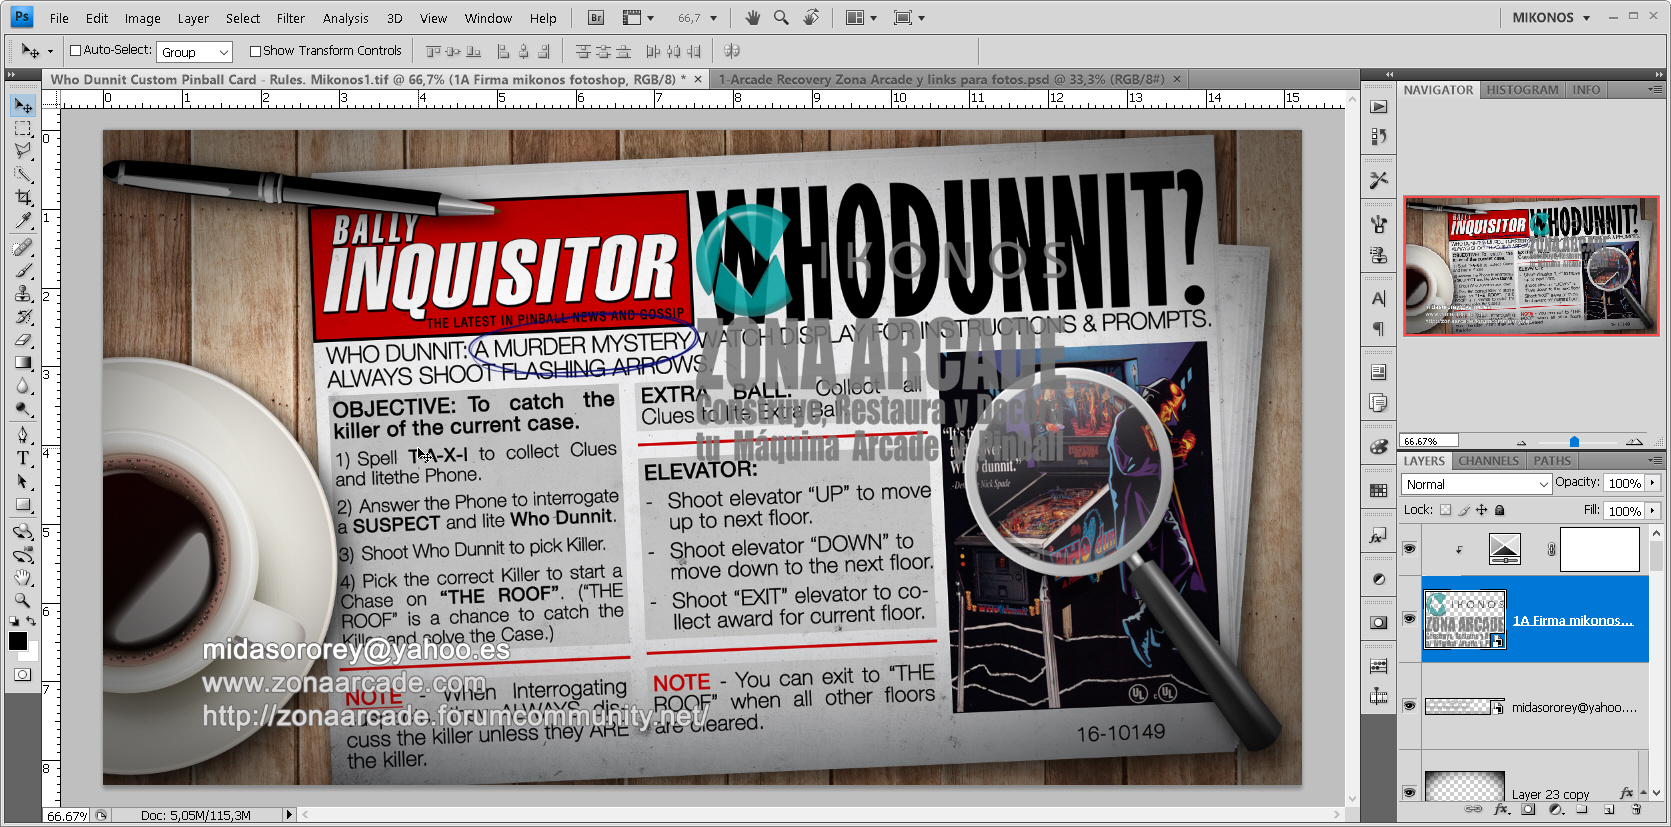Open the layer style fx menu

click(x=1501, y=809)
